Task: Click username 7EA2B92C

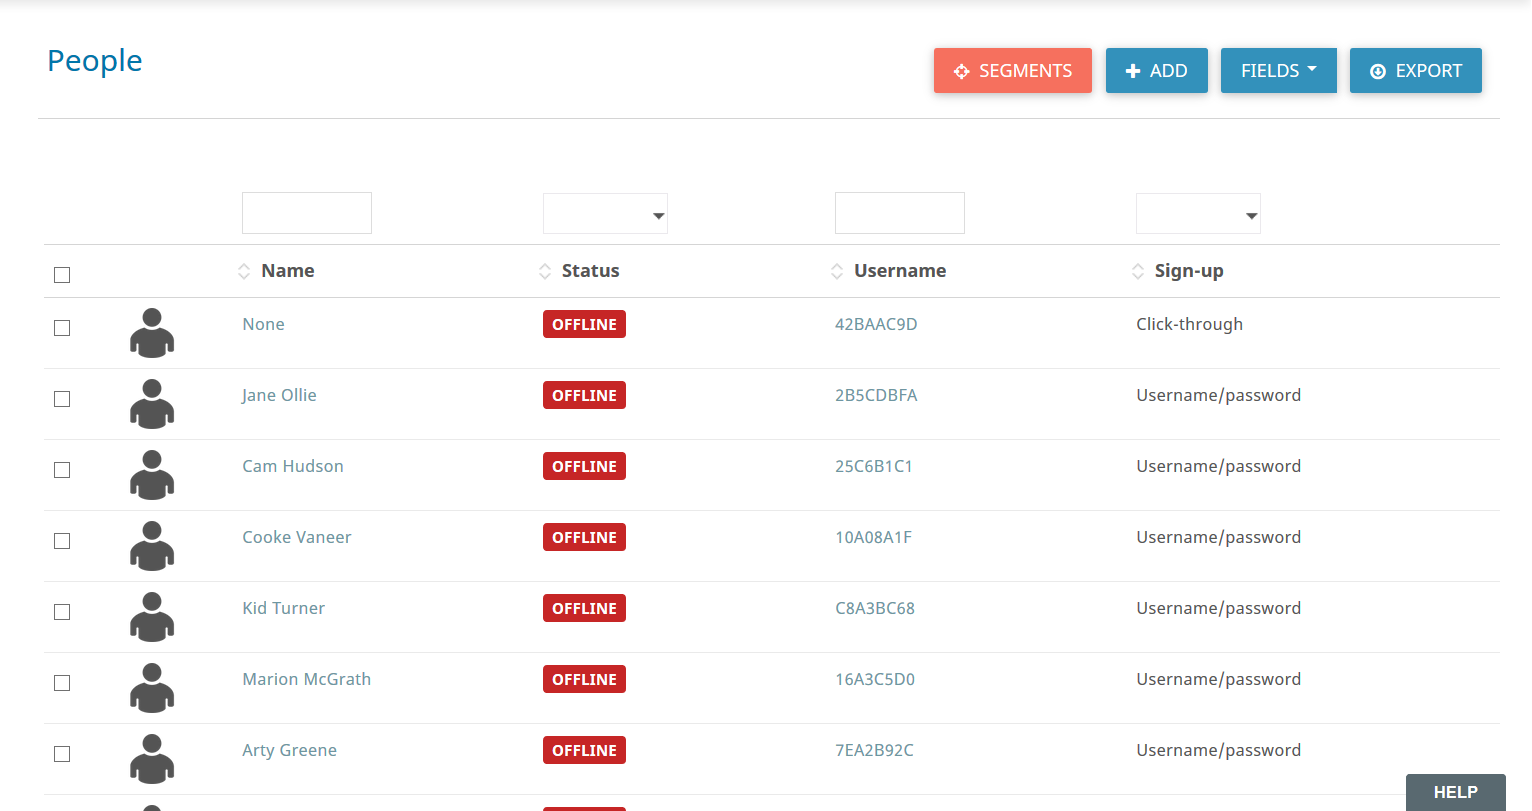Action: [875, 750]
